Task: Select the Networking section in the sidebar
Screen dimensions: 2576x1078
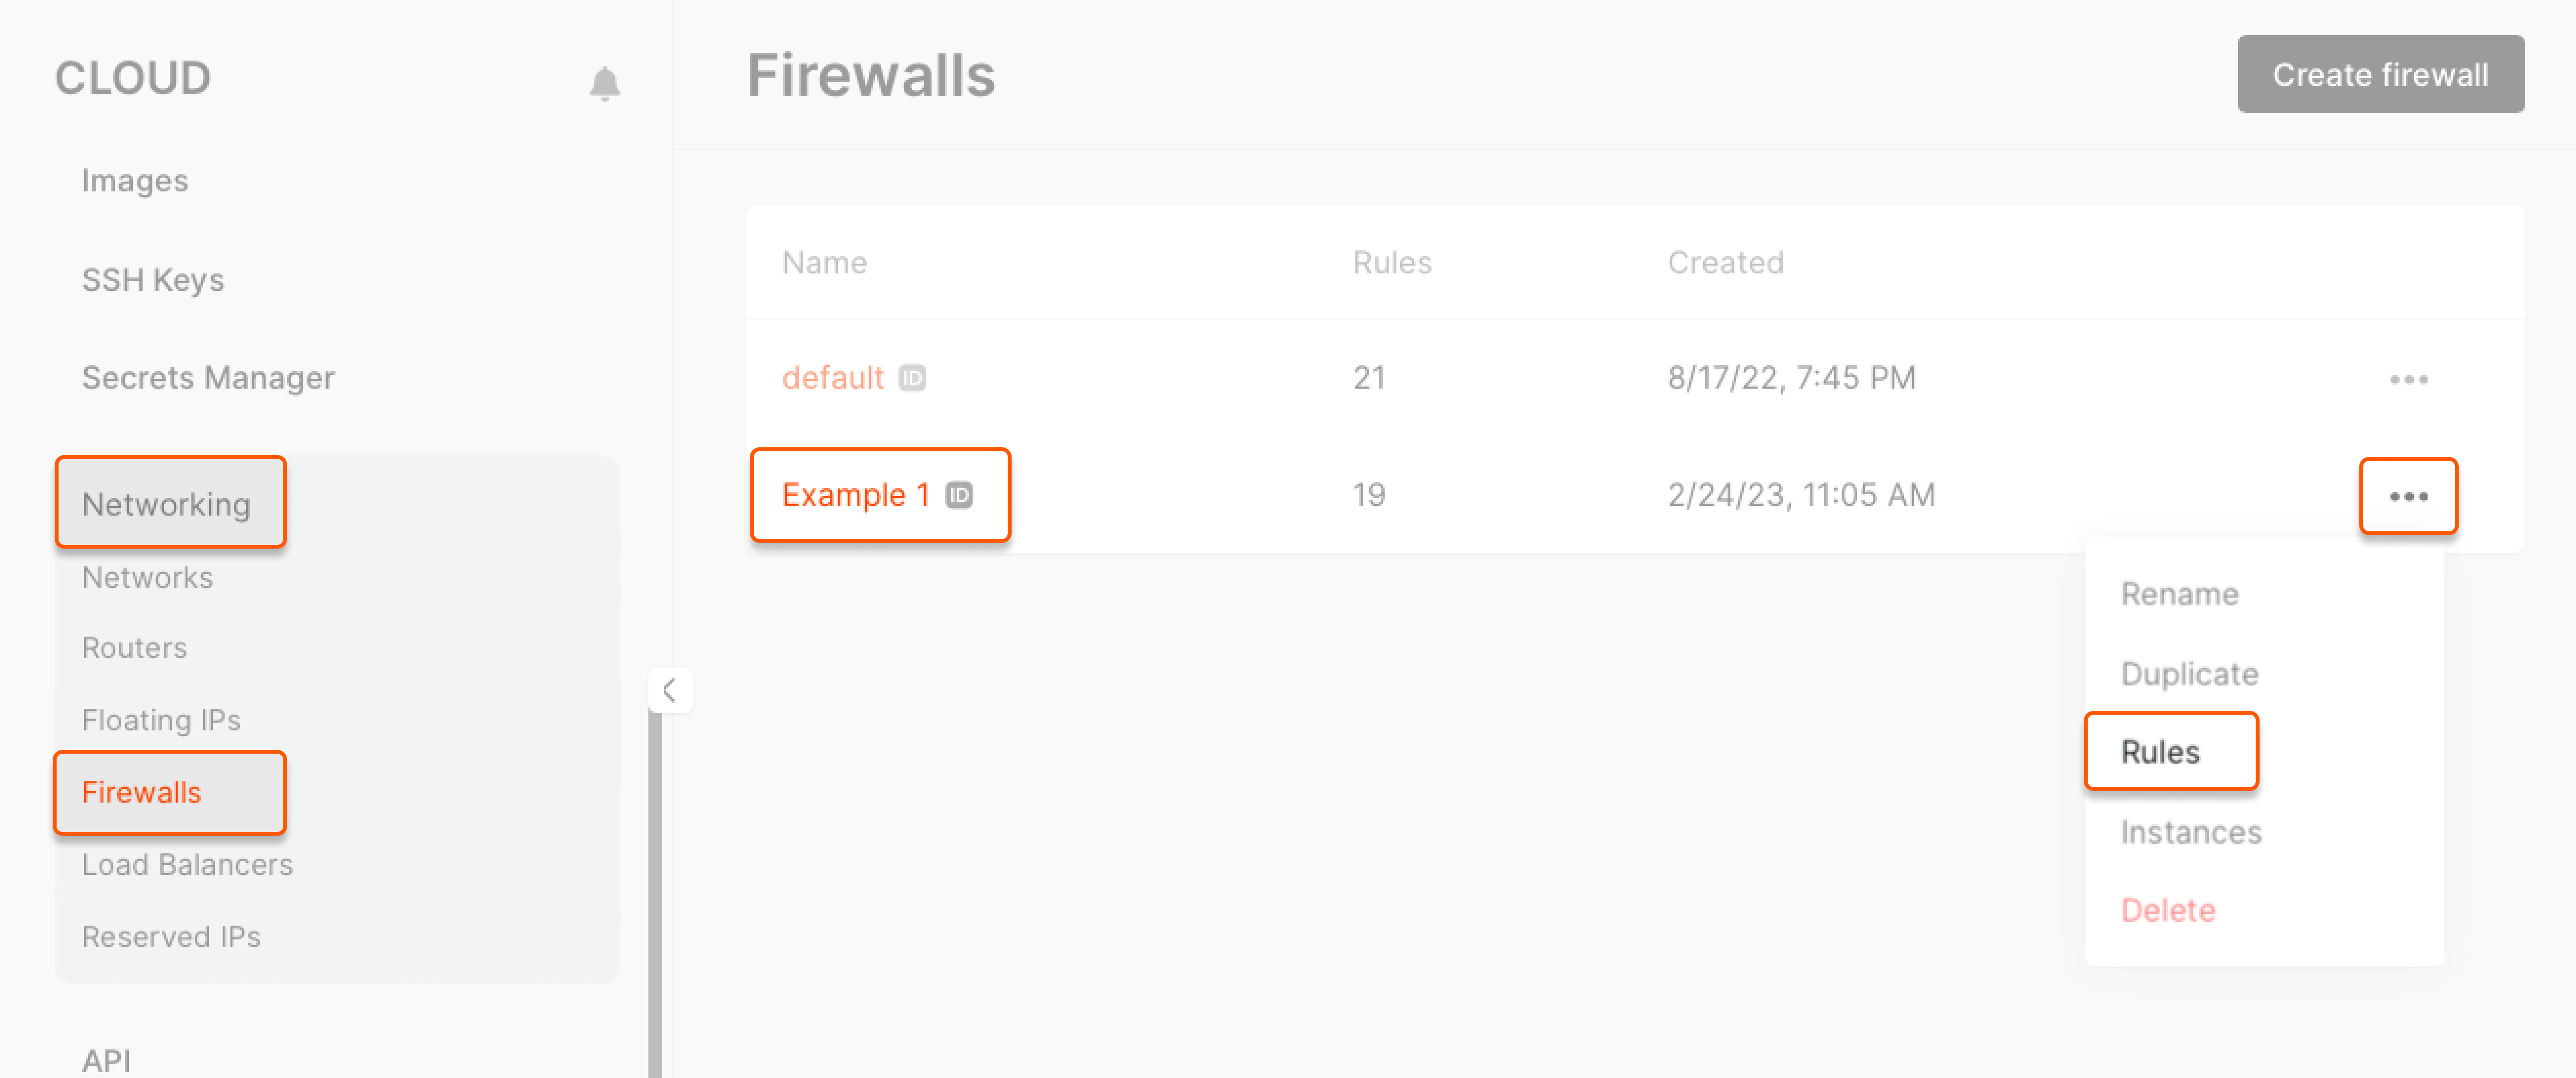Action: (x=167, y=504)
